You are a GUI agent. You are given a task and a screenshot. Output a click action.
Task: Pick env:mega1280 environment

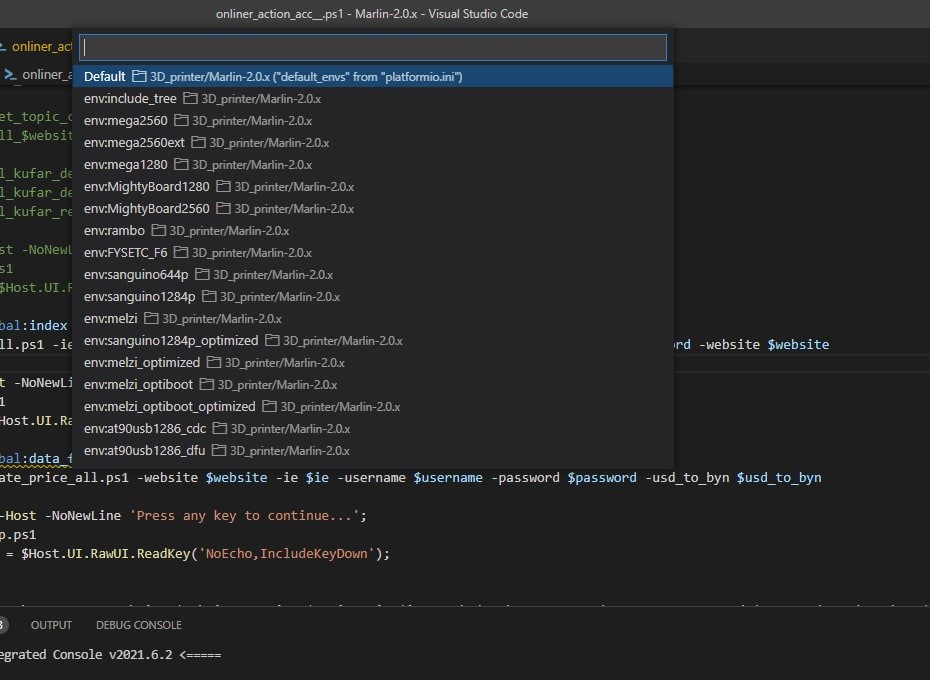tap(373, 164)
